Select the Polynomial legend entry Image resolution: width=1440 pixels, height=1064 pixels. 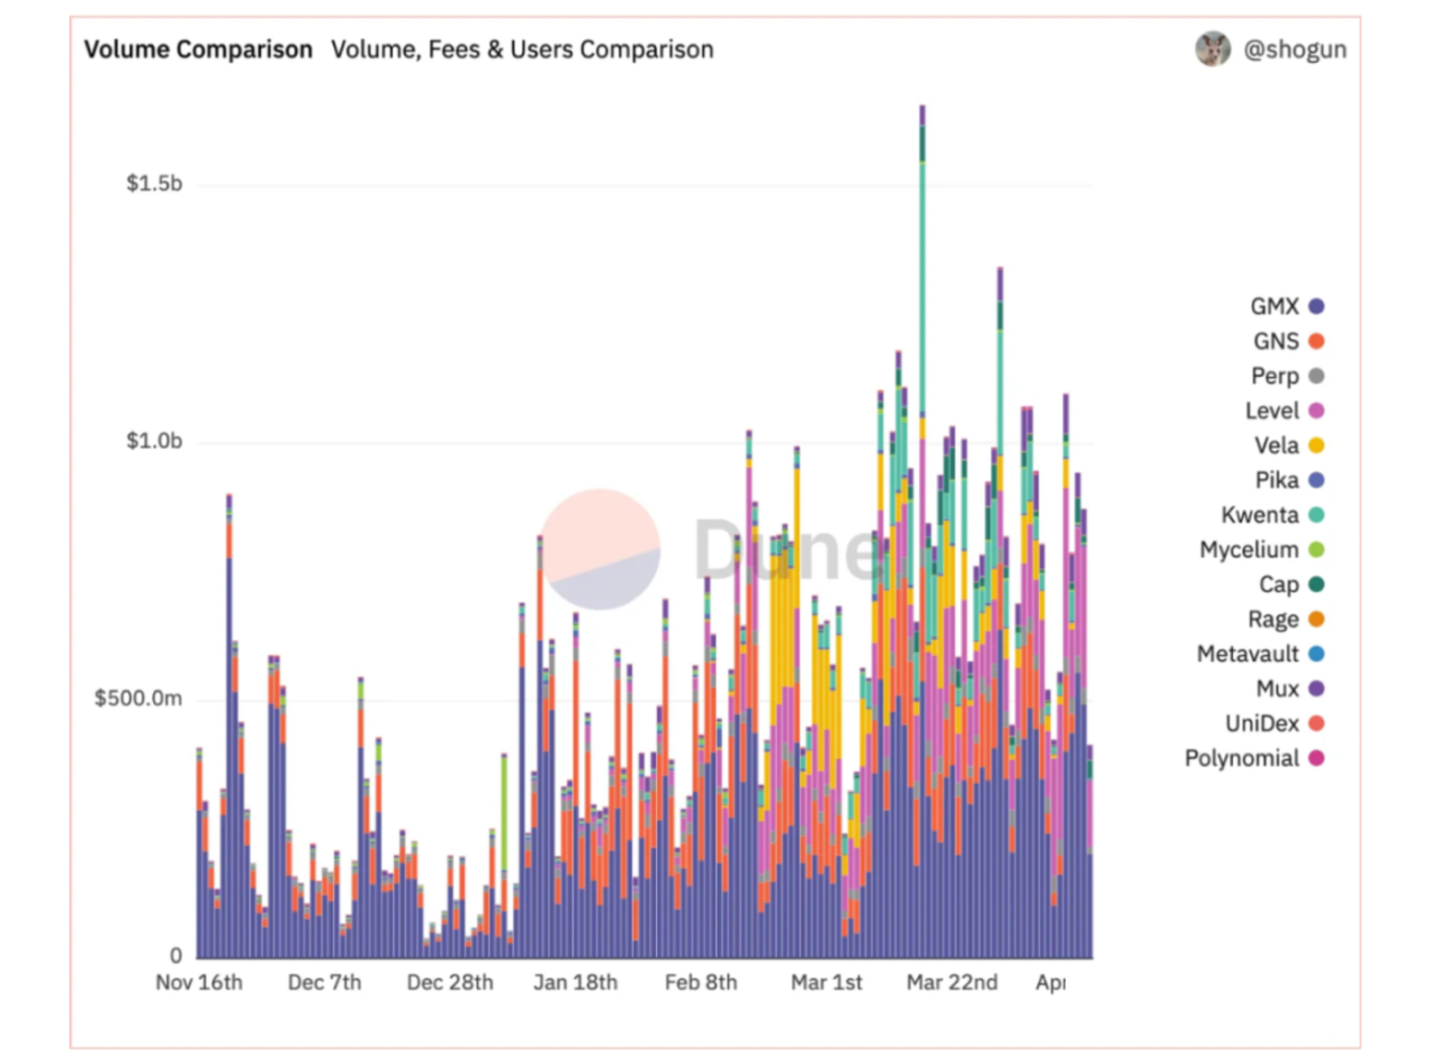click(x=1241, y=759)
